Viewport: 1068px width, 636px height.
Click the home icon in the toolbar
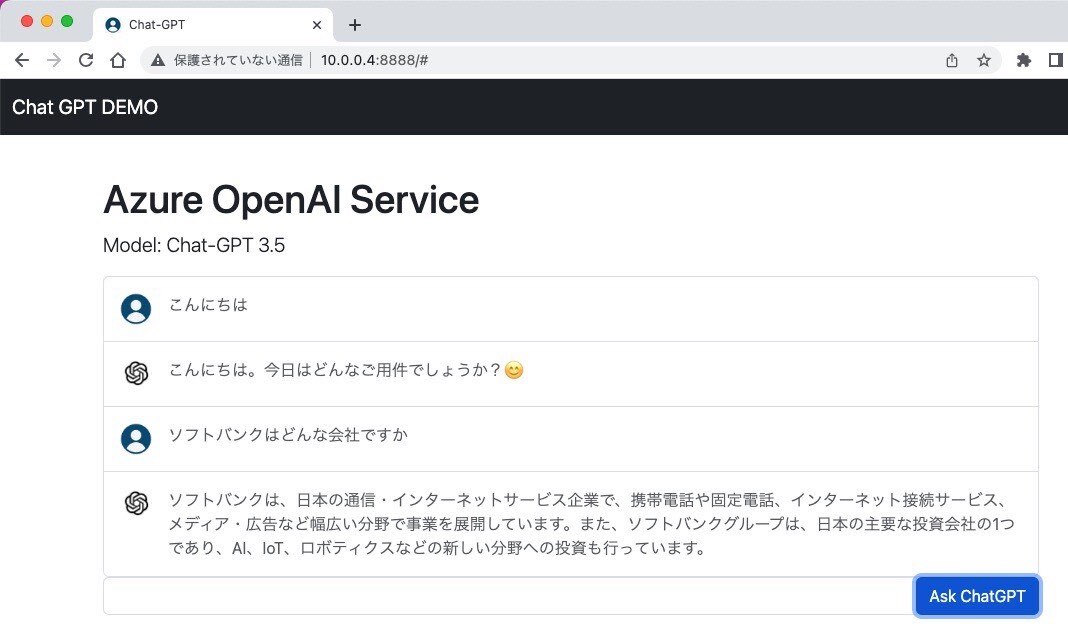(118, 60)
